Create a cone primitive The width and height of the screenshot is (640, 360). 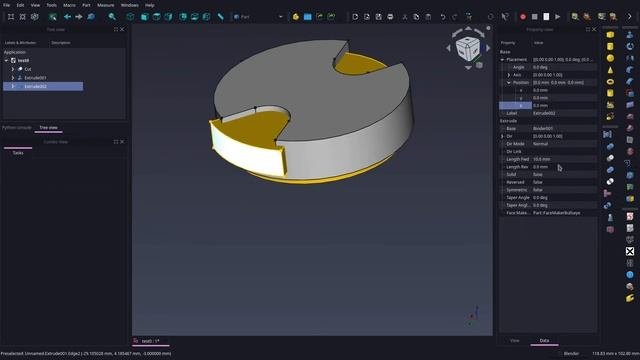[x=610, y=70]
